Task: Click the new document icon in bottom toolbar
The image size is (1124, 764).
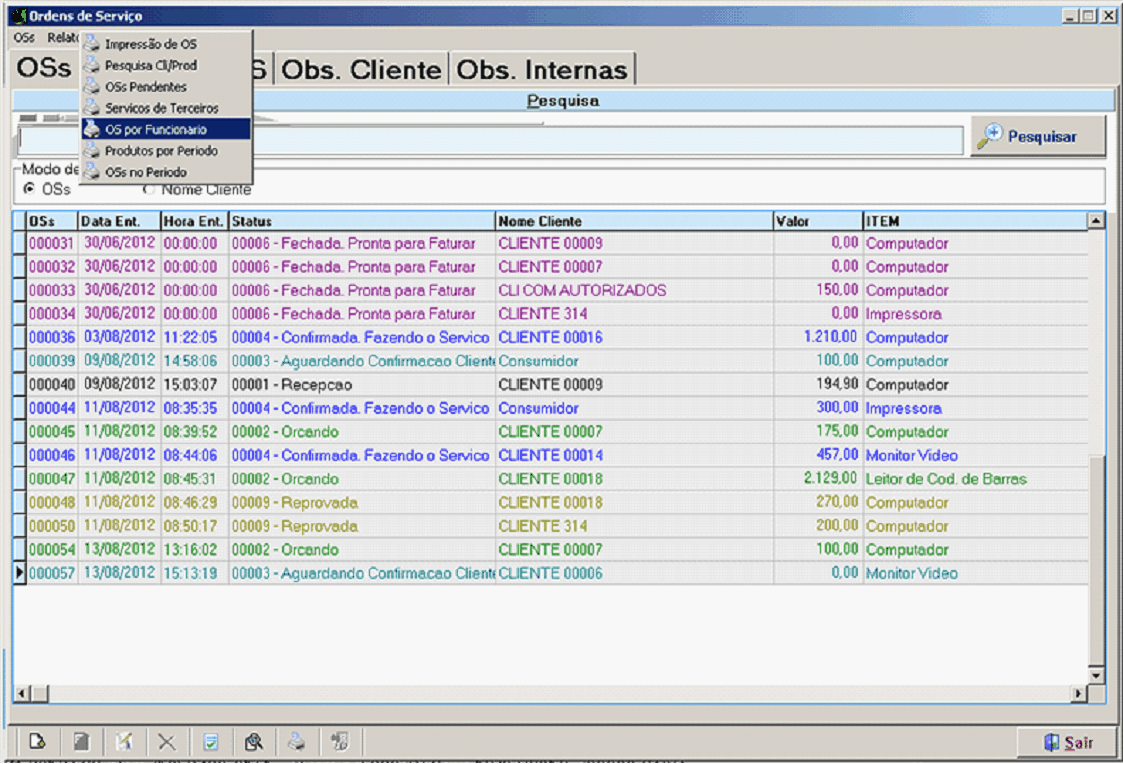Action: tap(38, 742)
